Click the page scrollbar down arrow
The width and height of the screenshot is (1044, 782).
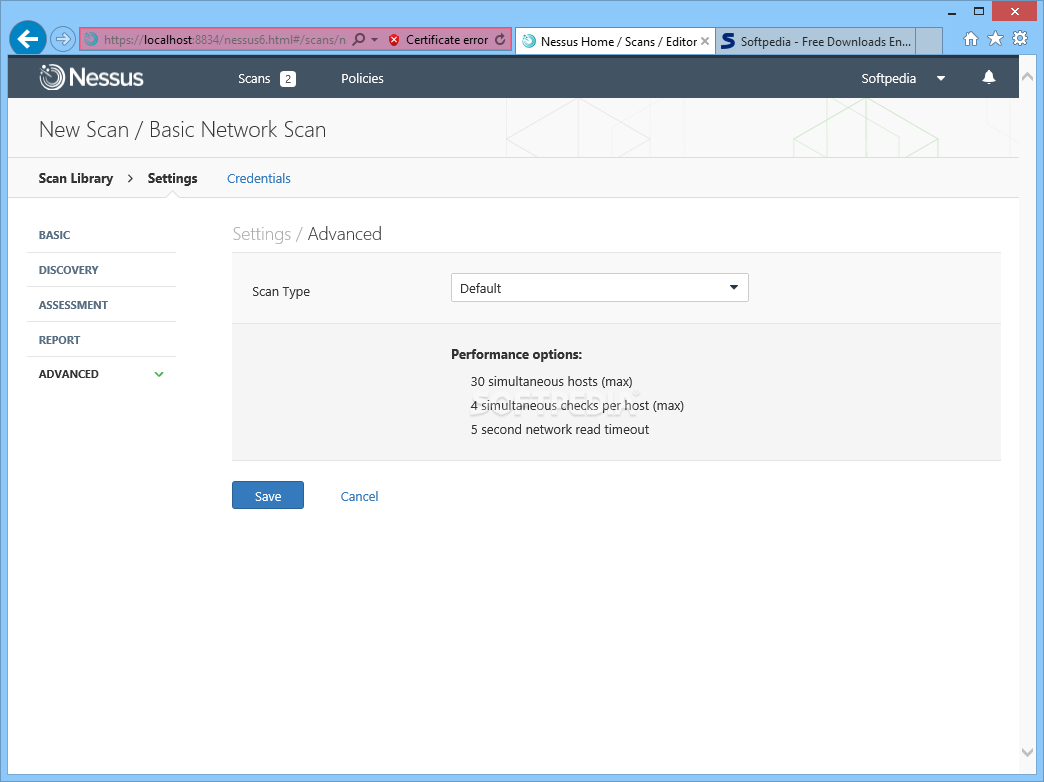[1027, 752]
